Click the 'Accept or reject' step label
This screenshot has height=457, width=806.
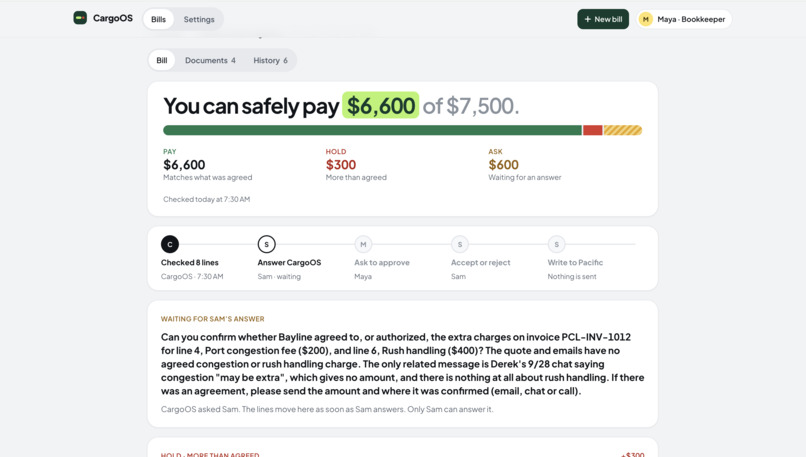(481, 263)
